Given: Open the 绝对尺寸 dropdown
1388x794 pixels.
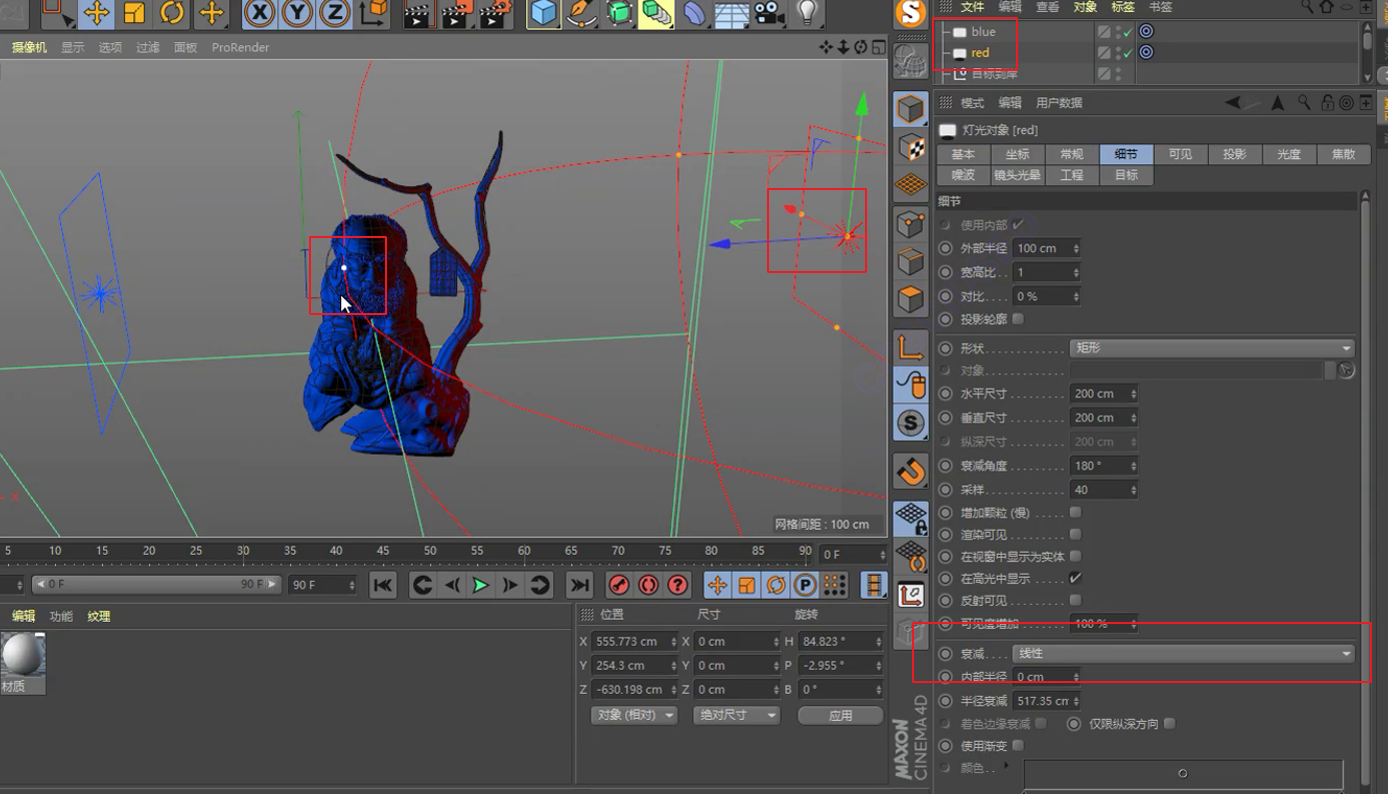Looking at the screenshot, I should [x=736, y=715].
